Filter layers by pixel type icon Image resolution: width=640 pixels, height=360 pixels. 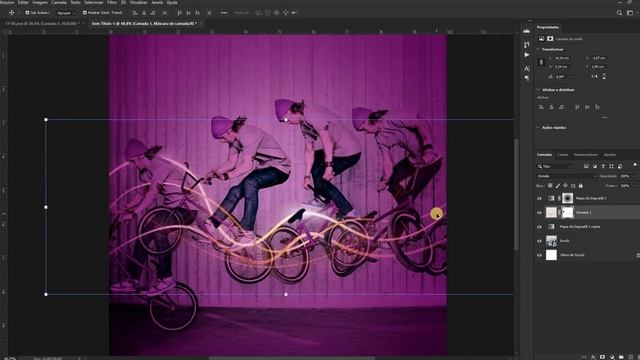[x=586, y=167]
